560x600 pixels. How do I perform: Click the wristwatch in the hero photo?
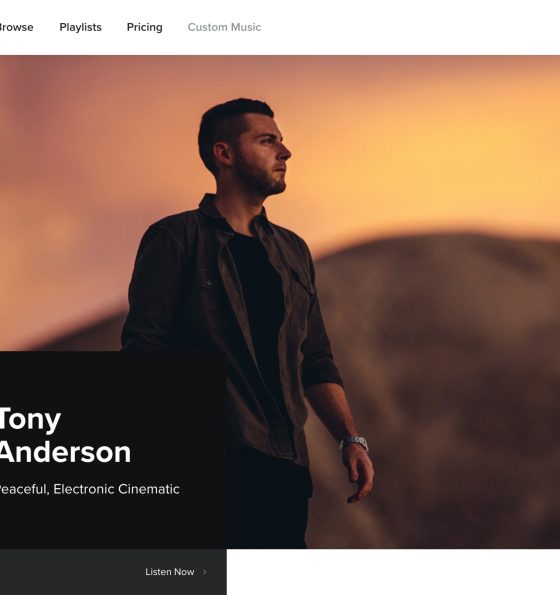click(354, 442)
